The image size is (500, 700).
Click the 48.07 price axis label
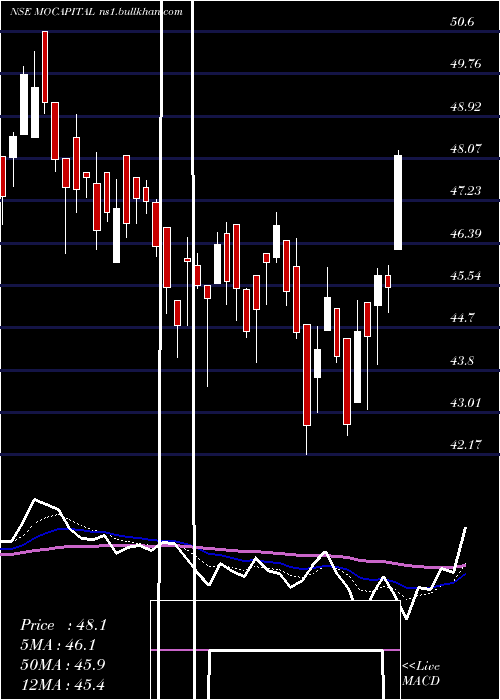[x=466, y=149]
